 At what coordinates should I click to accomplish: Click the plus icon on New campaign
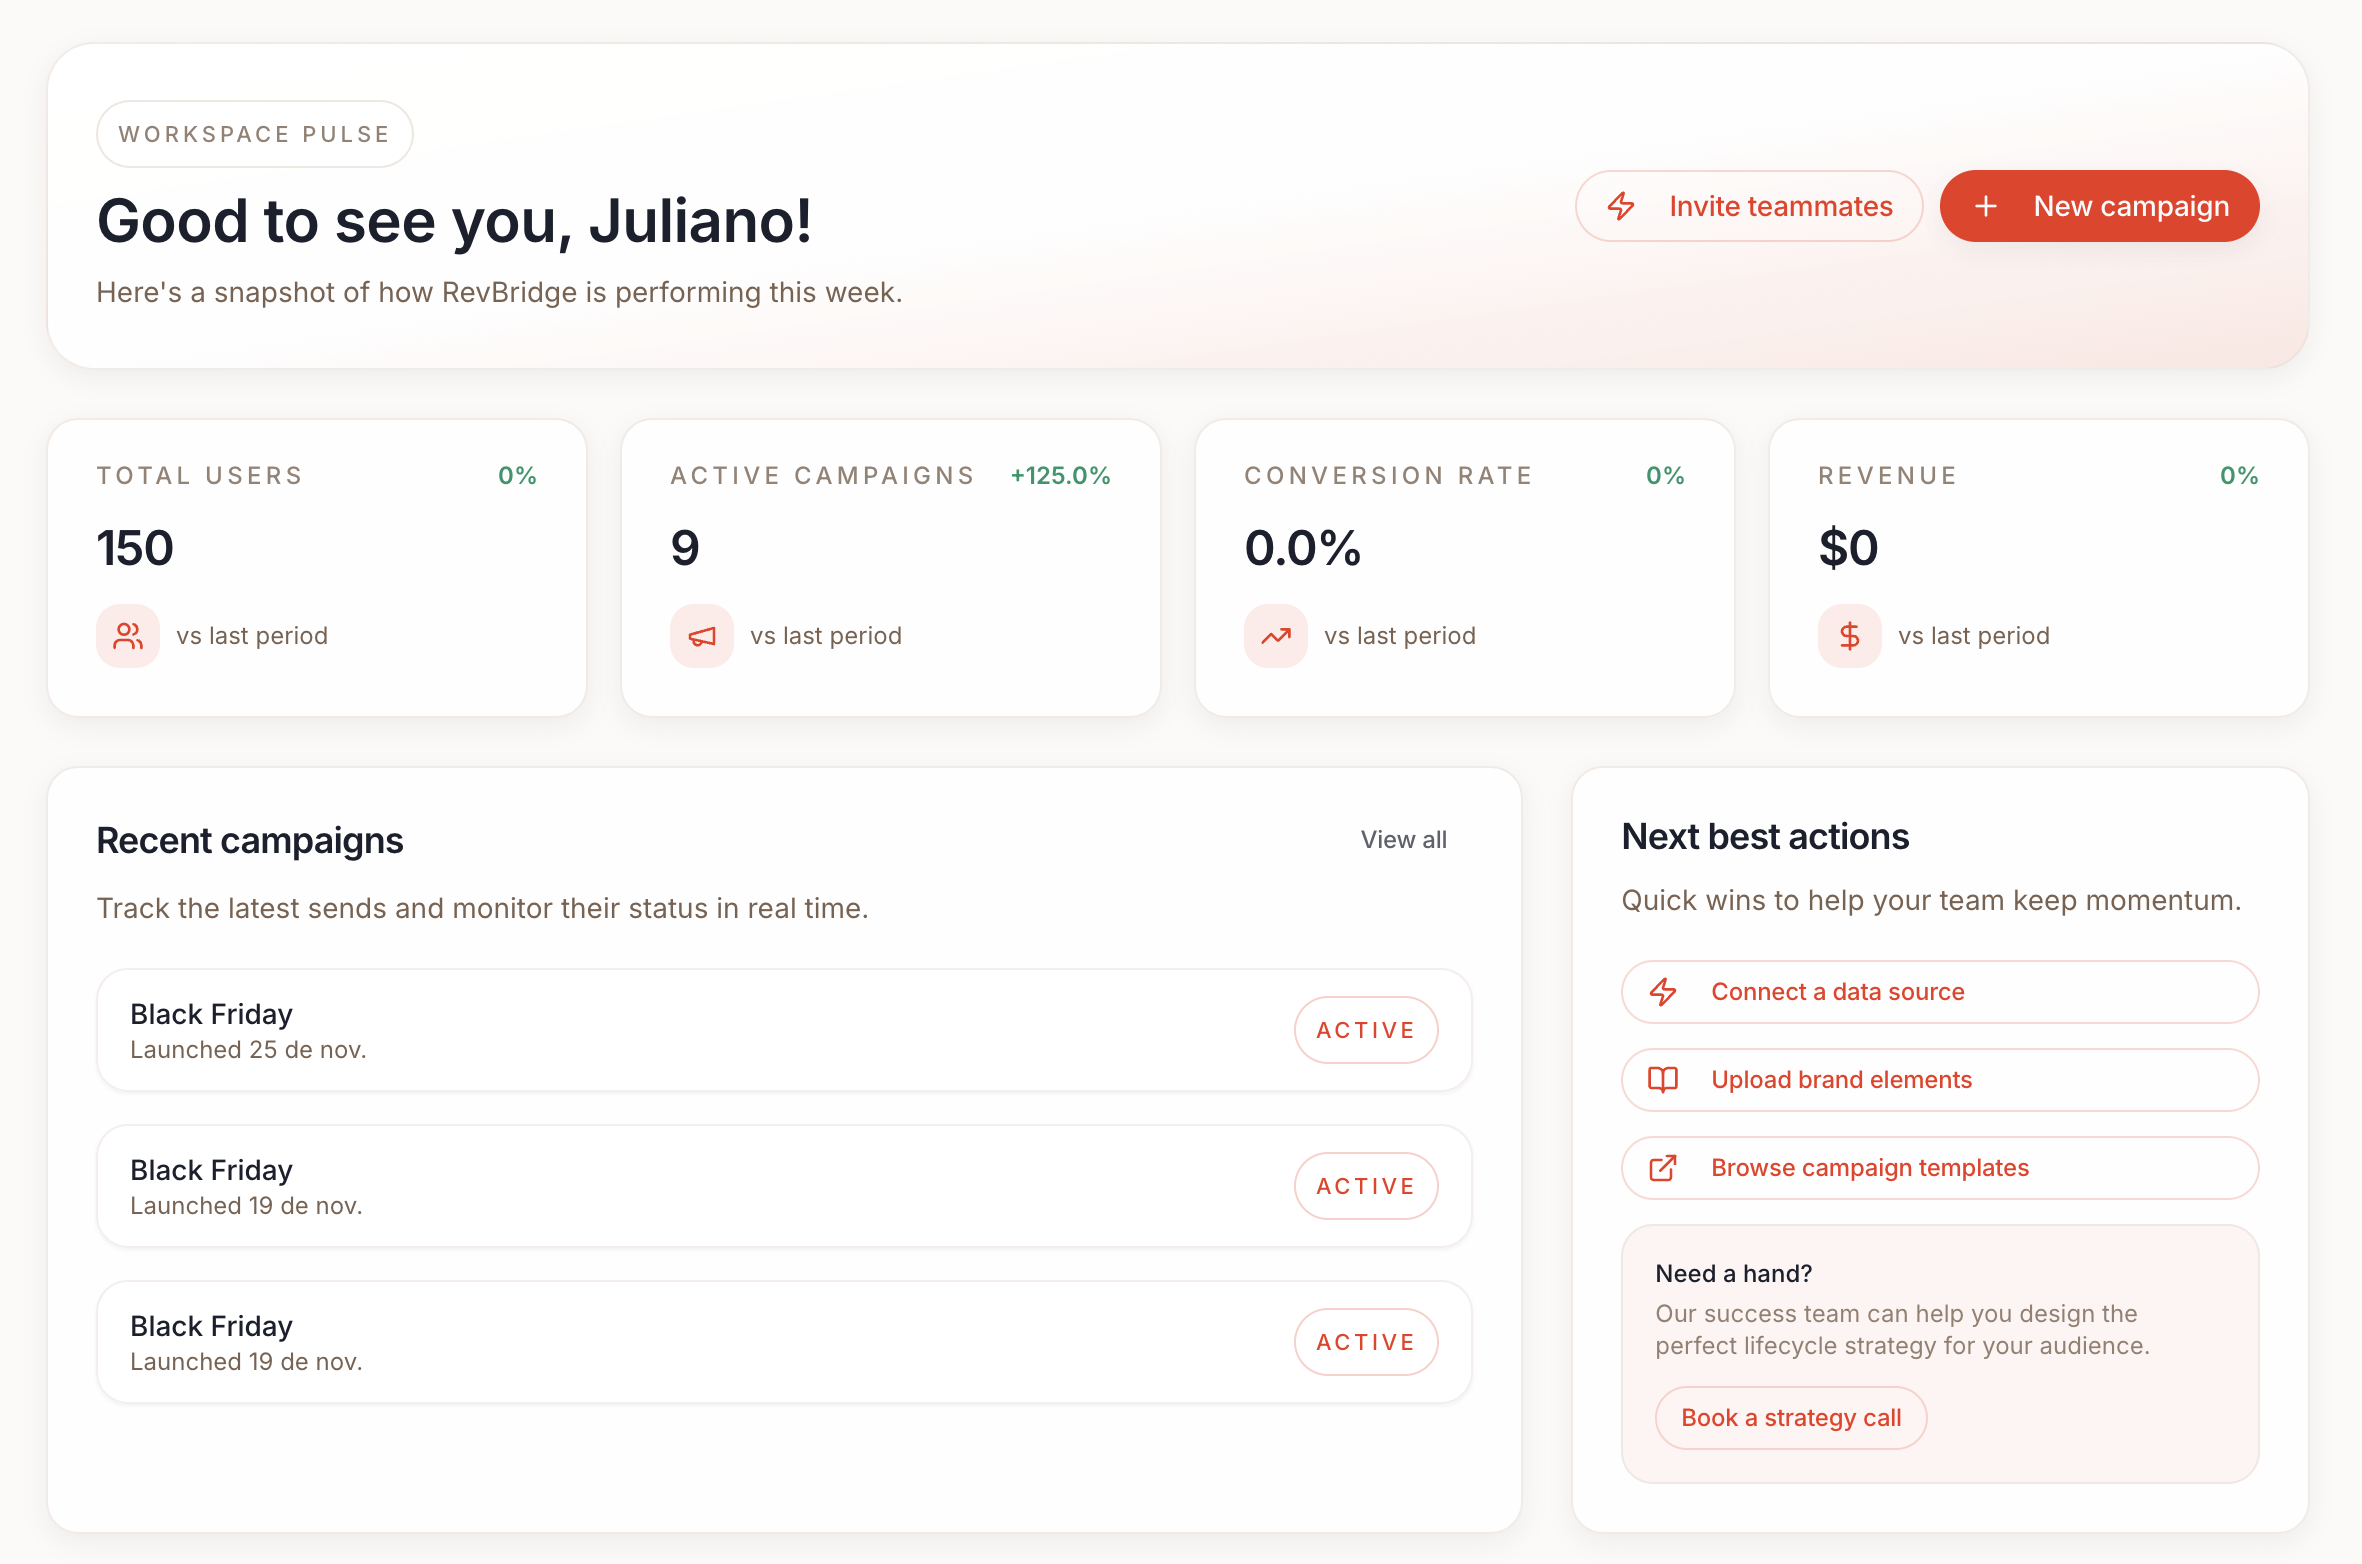click(x=1986, y=206)
